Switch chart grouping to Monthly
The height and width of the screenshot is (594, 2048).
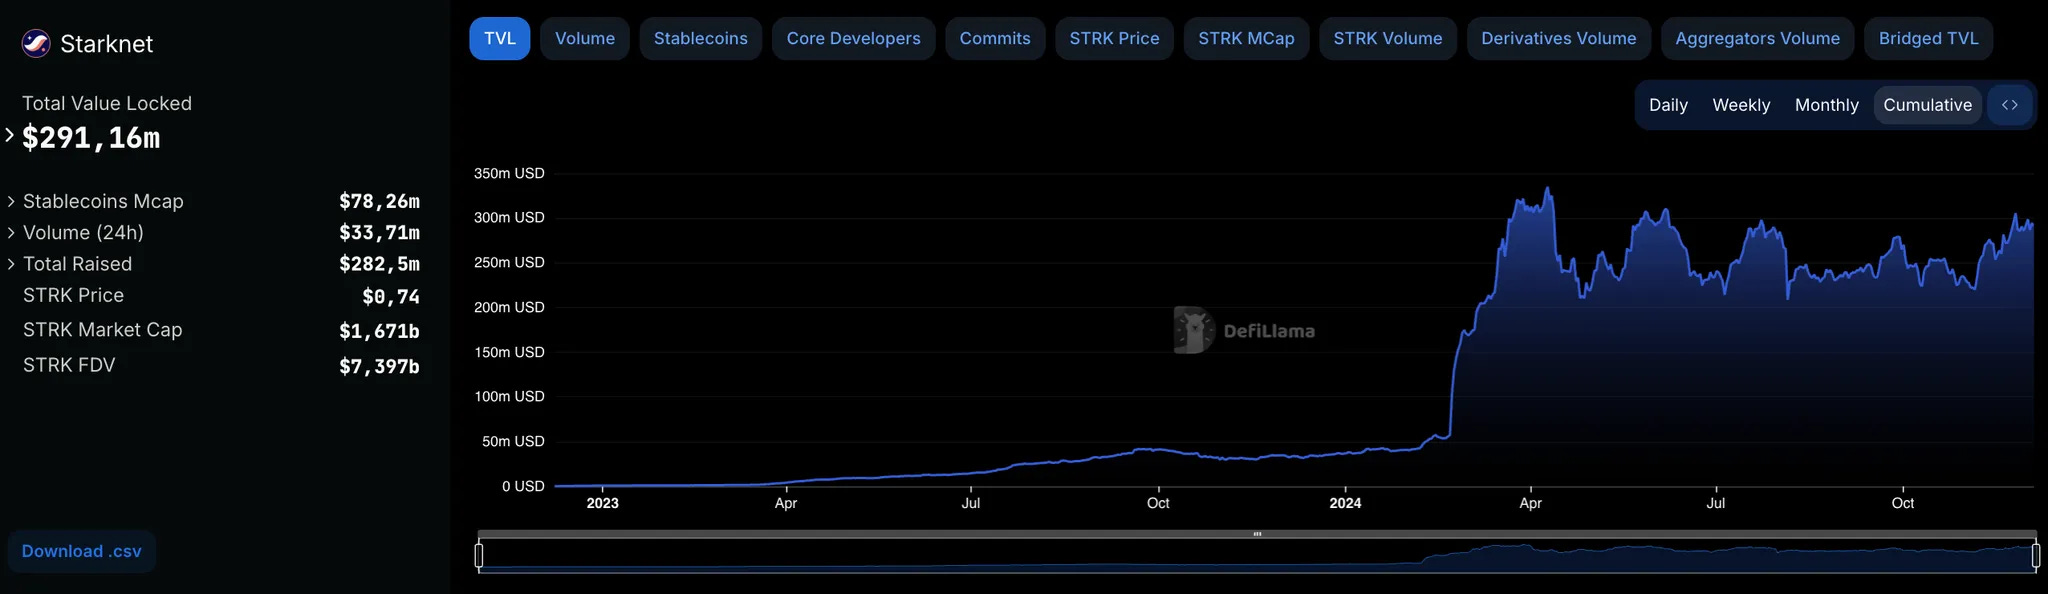tap(1827, 105)
